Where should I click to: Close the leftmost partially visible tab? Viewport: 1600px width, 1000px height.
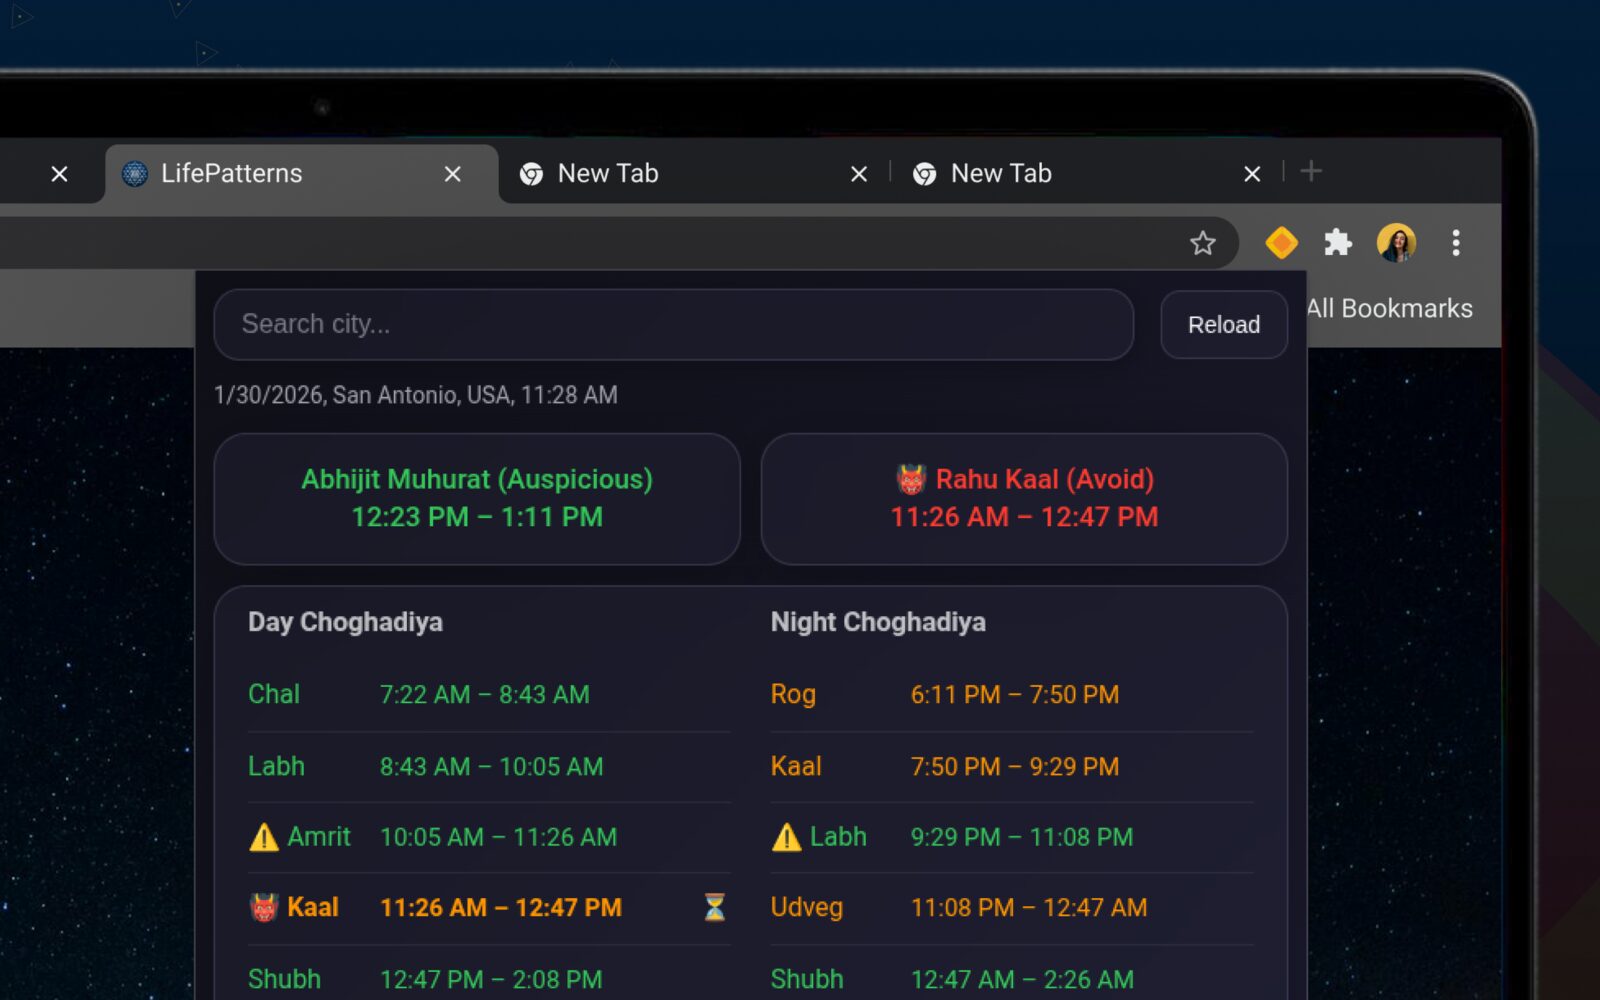[x=60, y=174]
